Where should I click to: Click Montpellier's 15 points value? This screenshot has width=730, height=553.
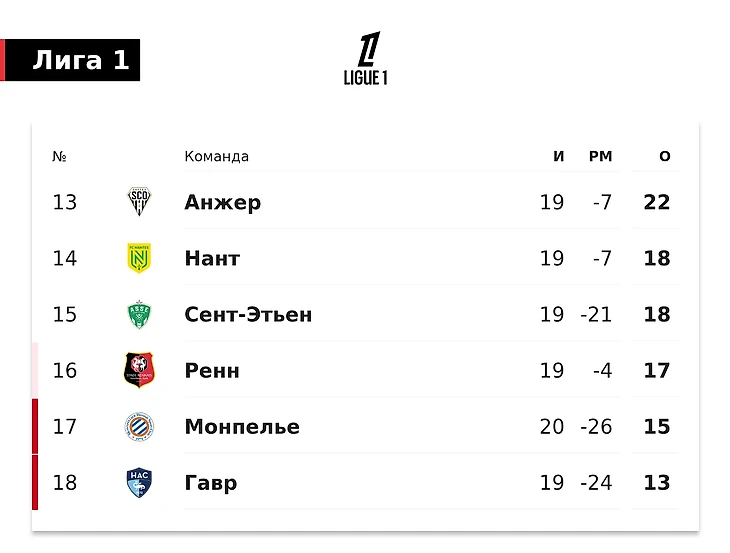click(x=657, y=427)
